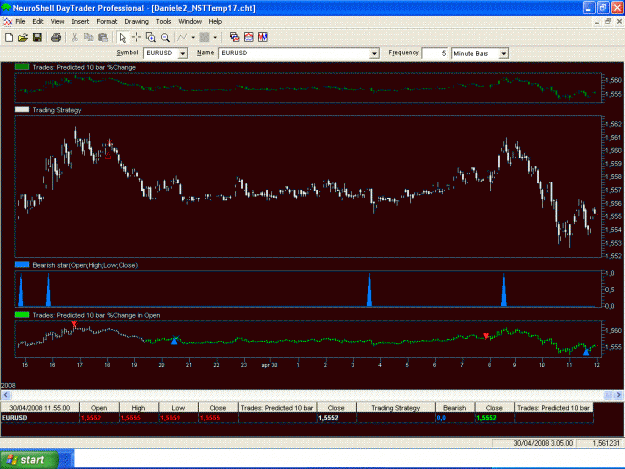
Task: Click the first Bearish star blue spike
Action: [x=21, y=291]
